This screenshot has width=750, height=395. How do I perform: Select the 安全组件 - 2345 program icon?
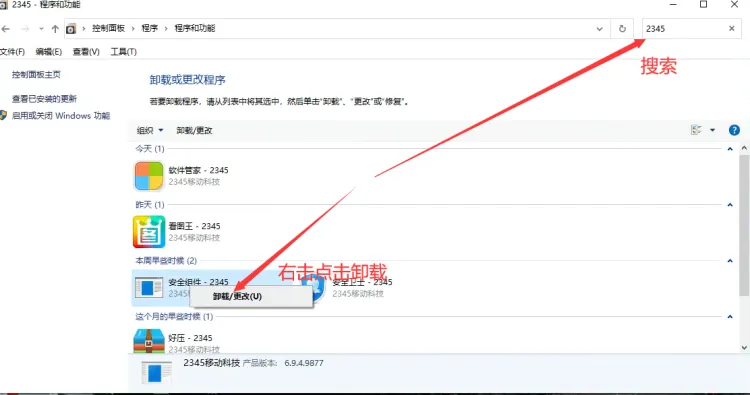(x=149, y=288)
